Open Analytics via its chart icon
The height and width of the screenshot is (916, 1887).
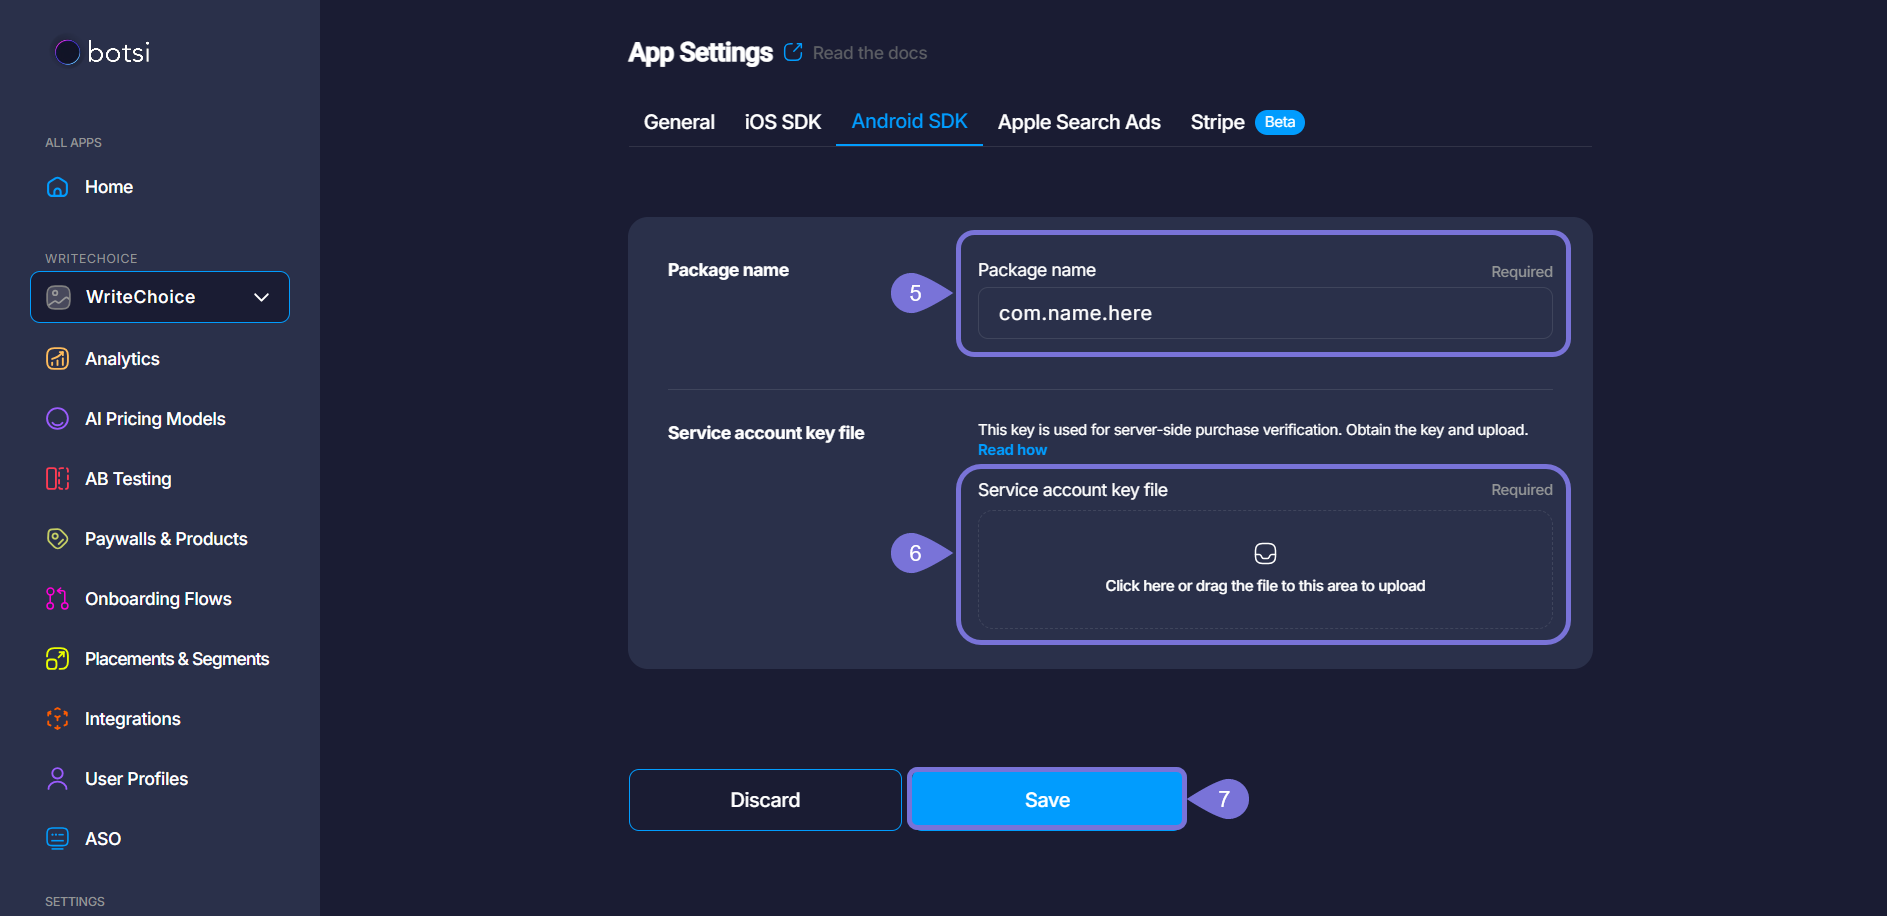click(58, 359)
